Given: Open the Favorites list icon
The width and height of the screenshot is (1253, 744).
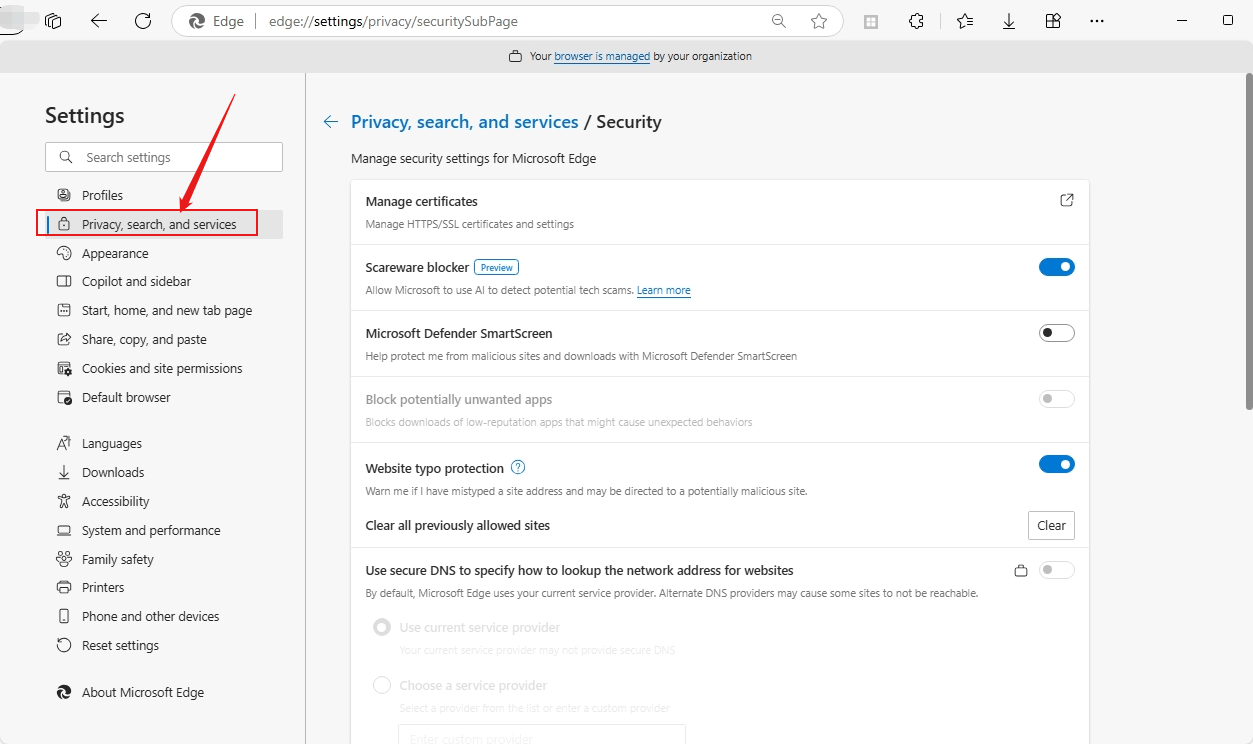Looking at the screenshot, I should pos(964,21).
